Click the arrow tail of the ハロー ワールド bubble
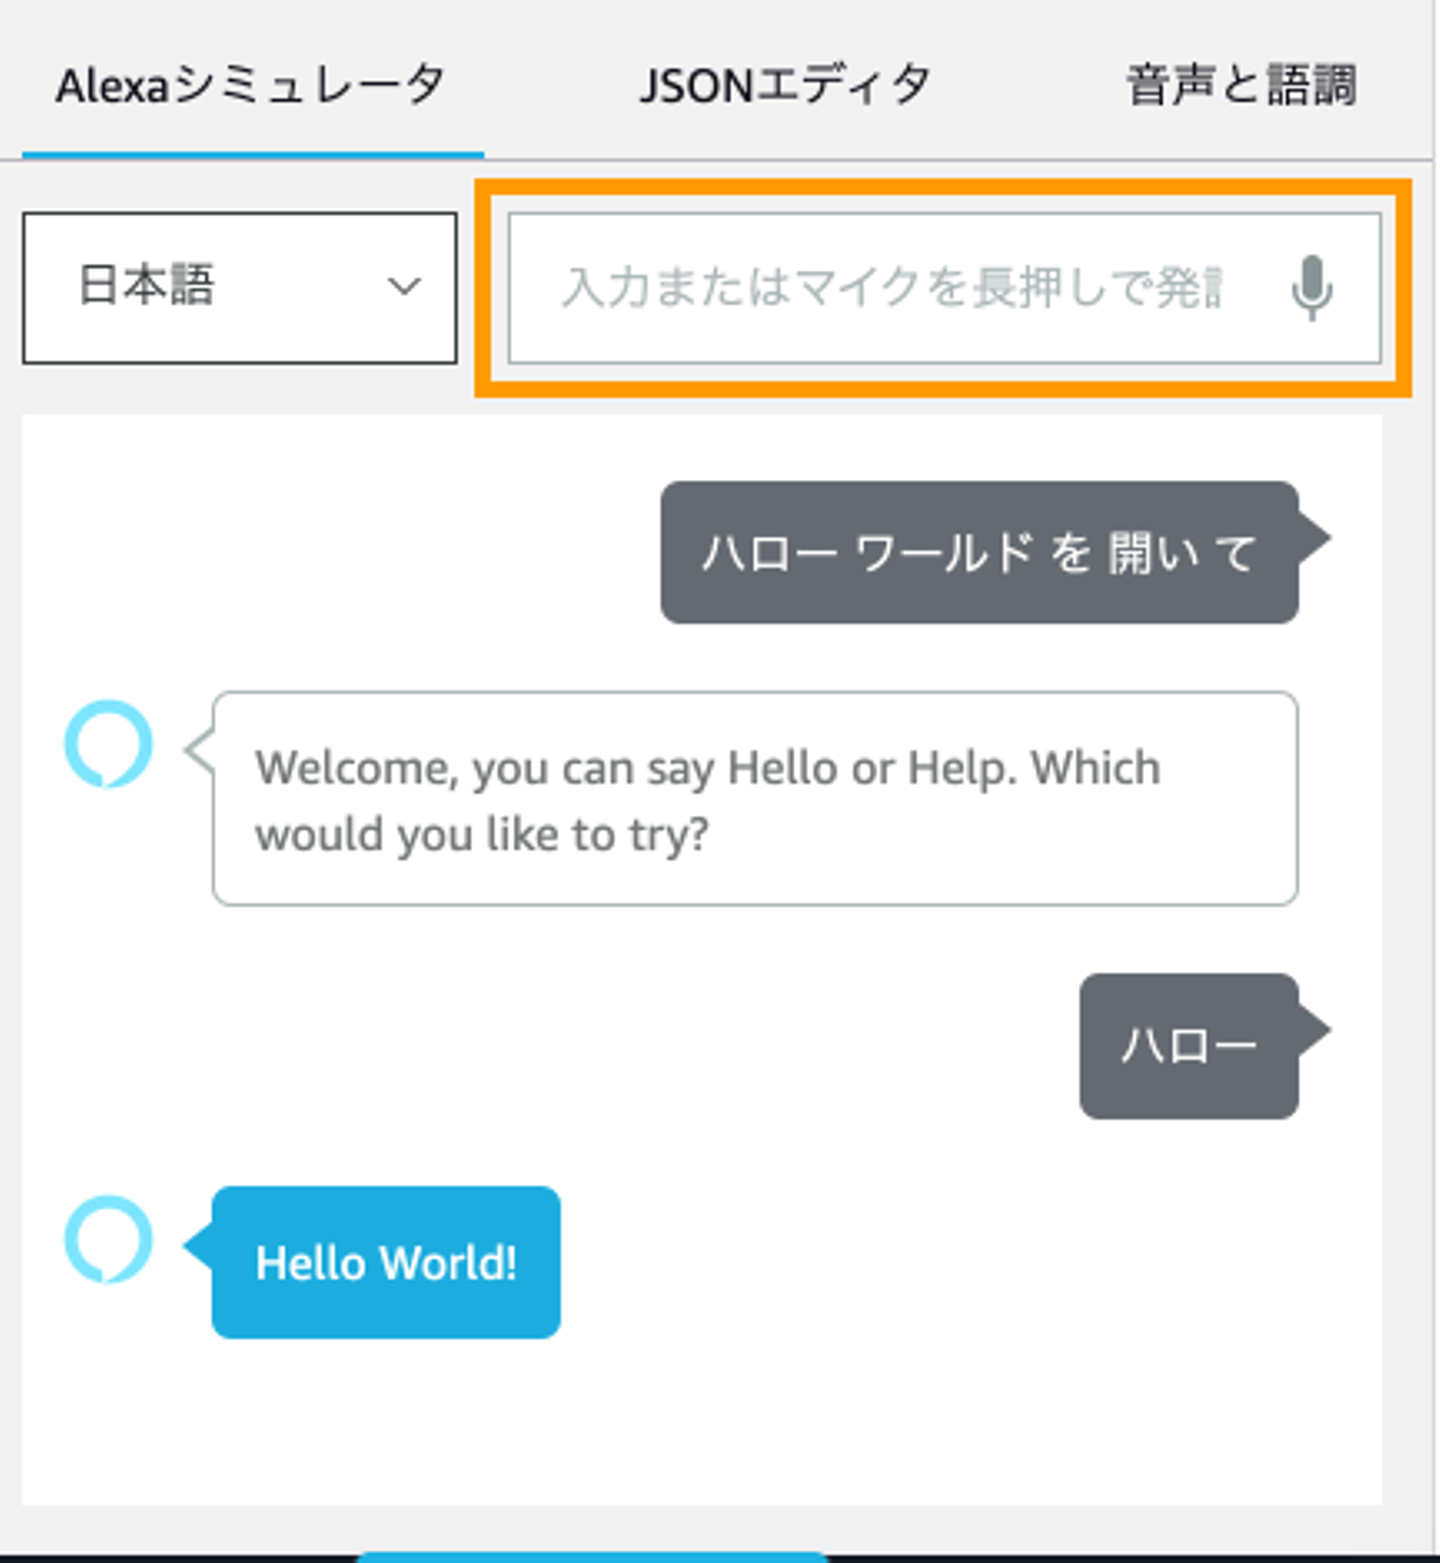Screen dimensions: 1440x1563 click(1314, 537)
